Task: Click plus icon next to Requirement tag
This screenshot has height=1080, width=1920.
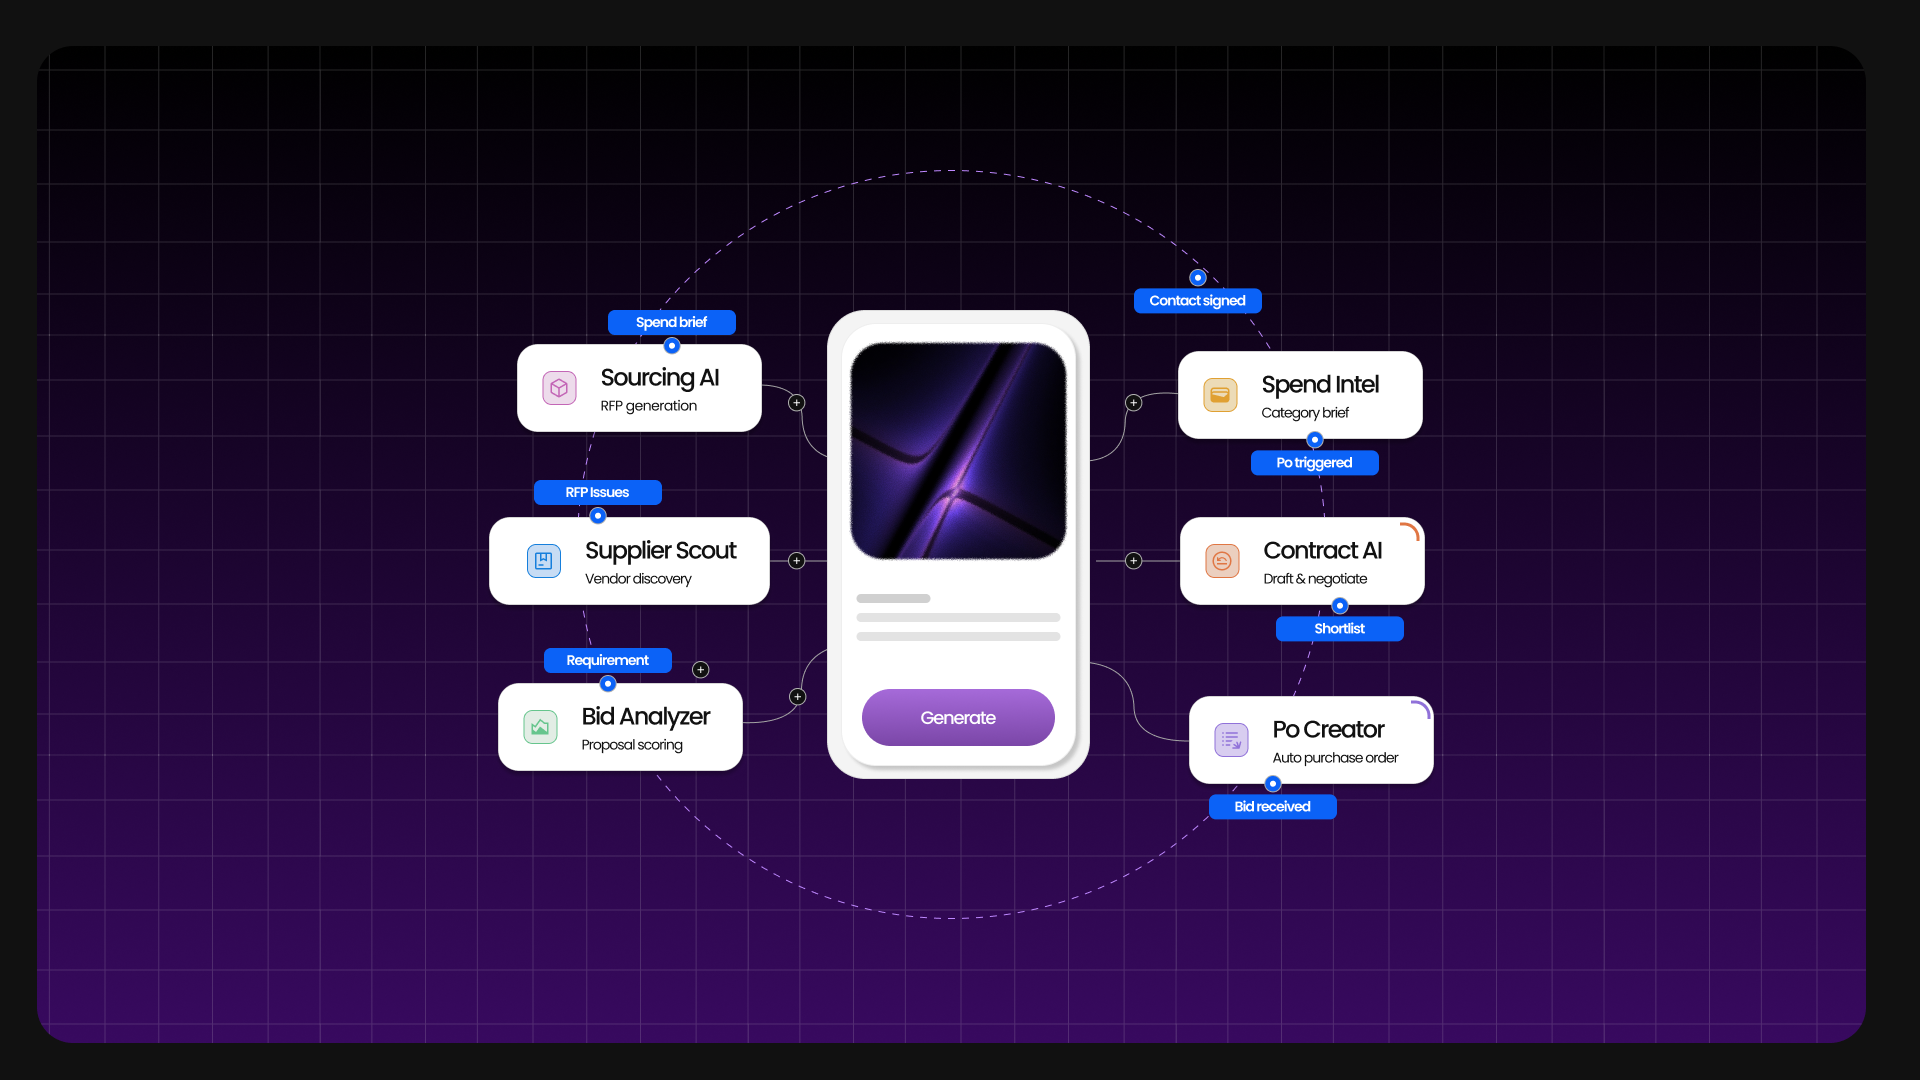Action: (x=700, y=670)
